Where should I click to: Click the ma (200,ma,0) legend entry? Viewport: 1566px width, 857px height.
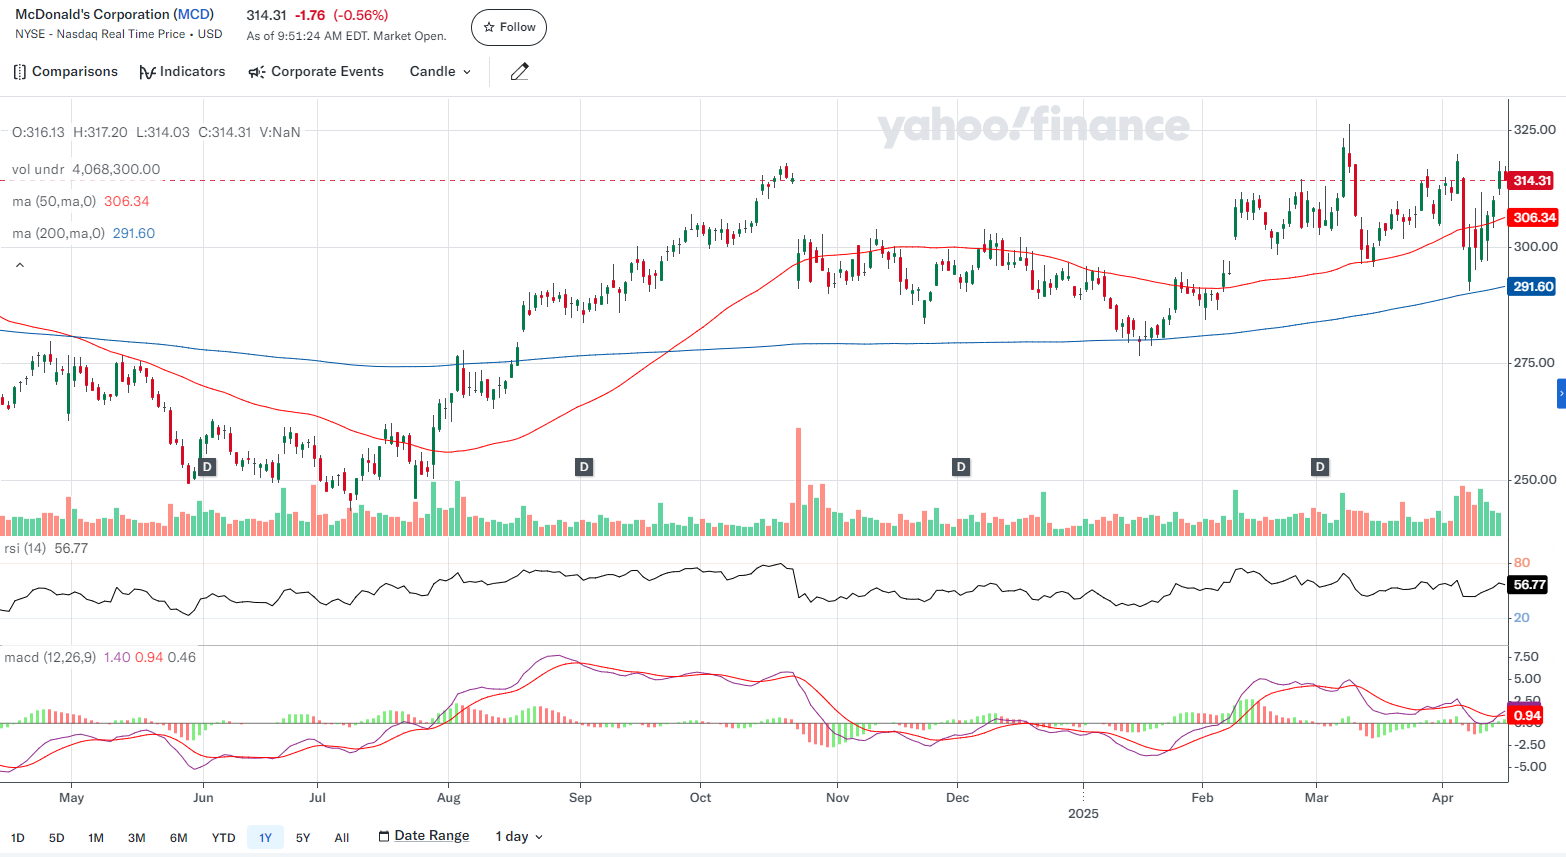click(83, 233)
